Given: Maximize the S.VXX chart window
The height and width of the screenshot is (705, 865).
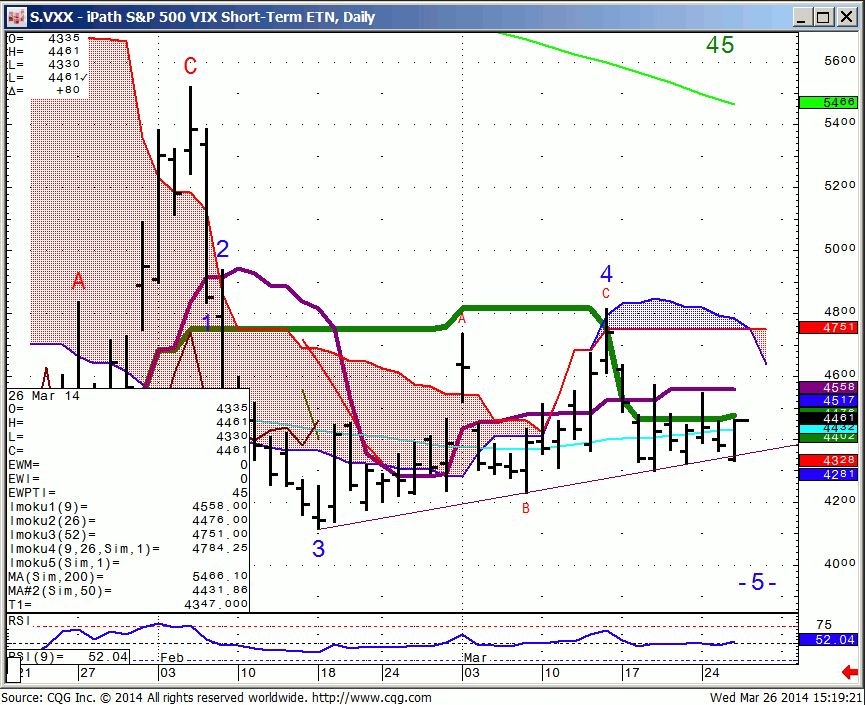Looking at the screenshot, I should click(x=823, y=17).
